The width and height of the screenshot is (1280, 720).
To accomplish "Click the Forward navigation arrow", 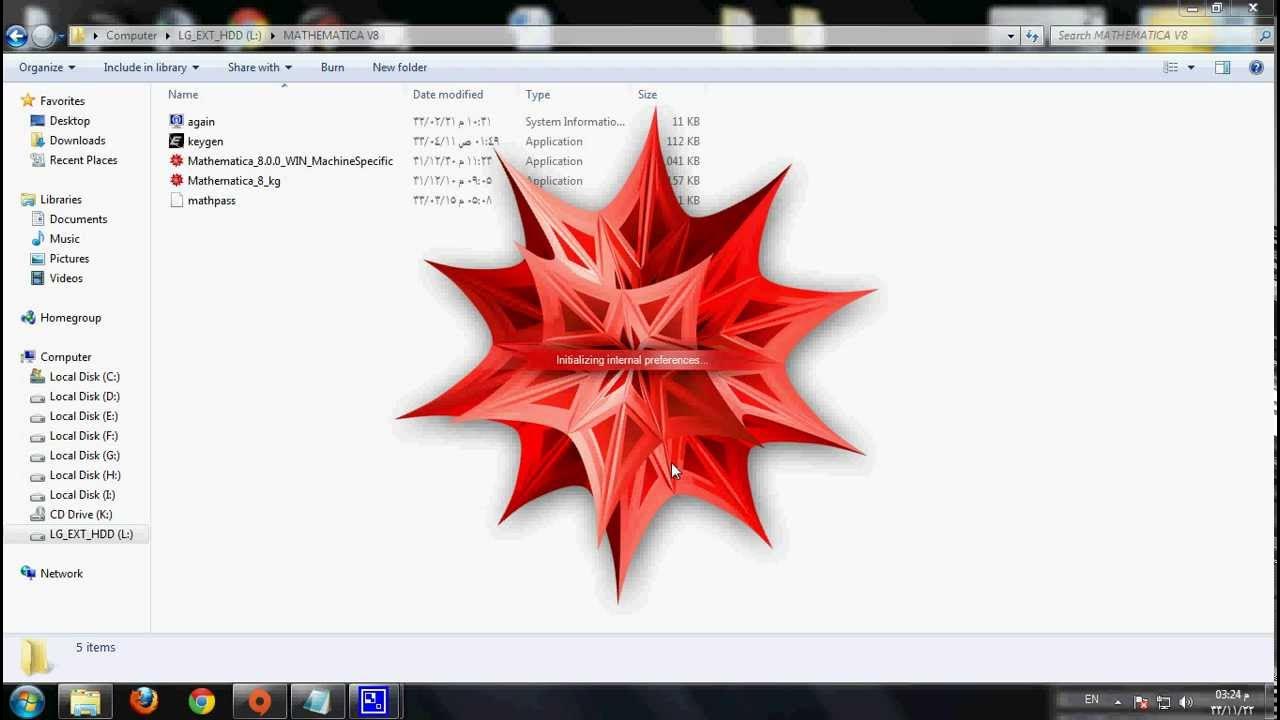I will point(43,36).
